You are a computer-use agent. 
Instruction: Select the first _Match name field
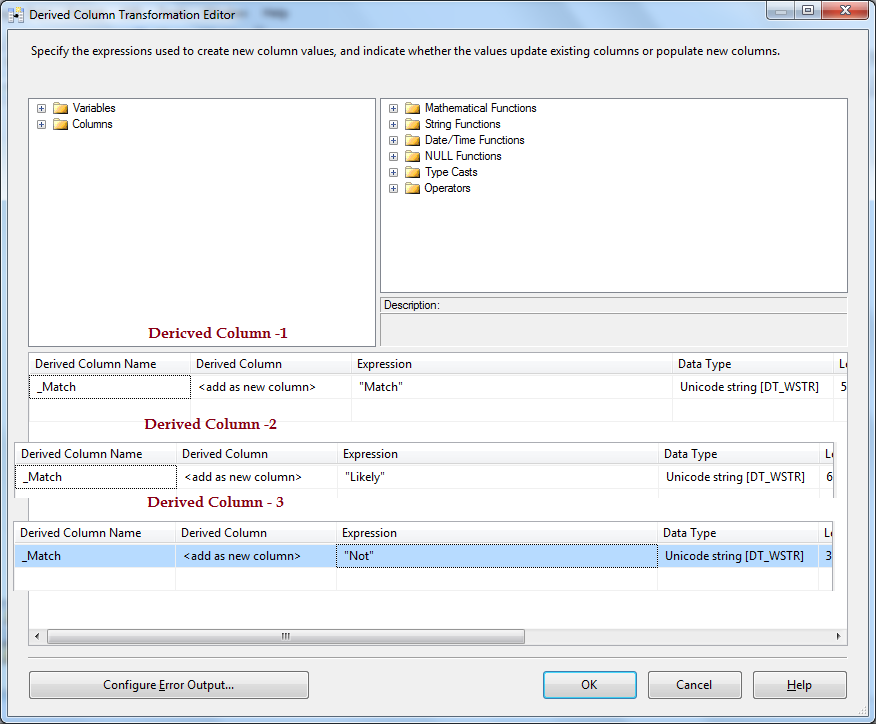[109, 386]
